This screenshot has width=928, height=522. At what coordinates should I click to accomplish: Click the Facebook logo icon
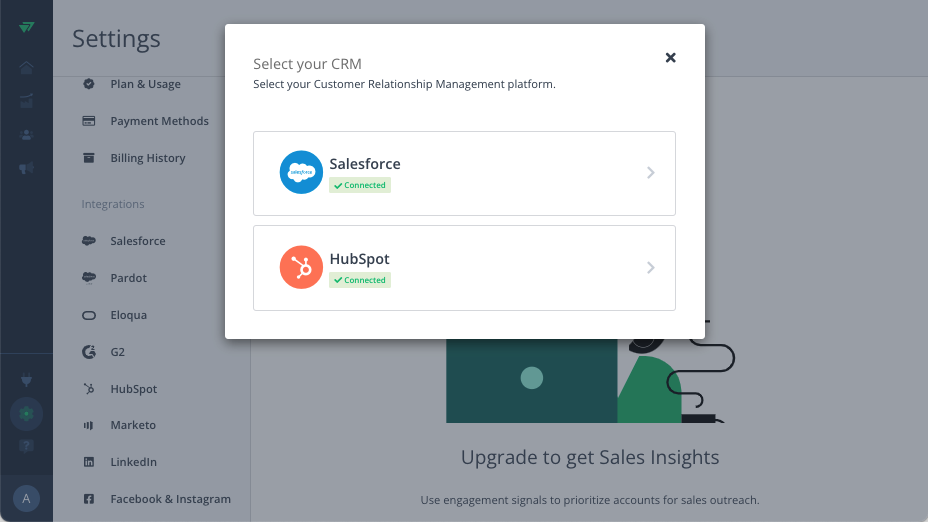89,499
